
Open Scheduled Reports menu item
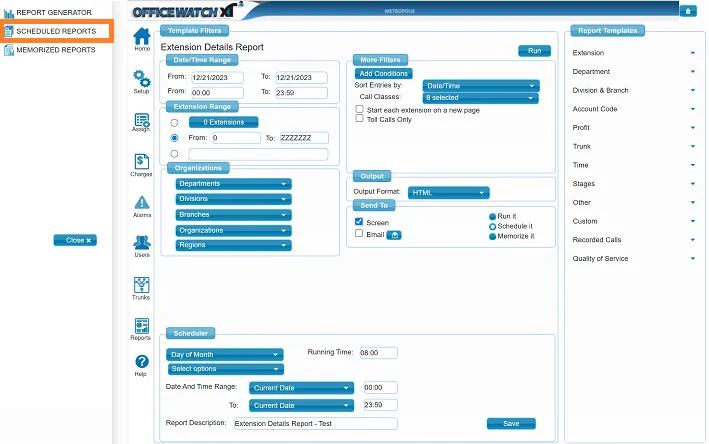56,31
